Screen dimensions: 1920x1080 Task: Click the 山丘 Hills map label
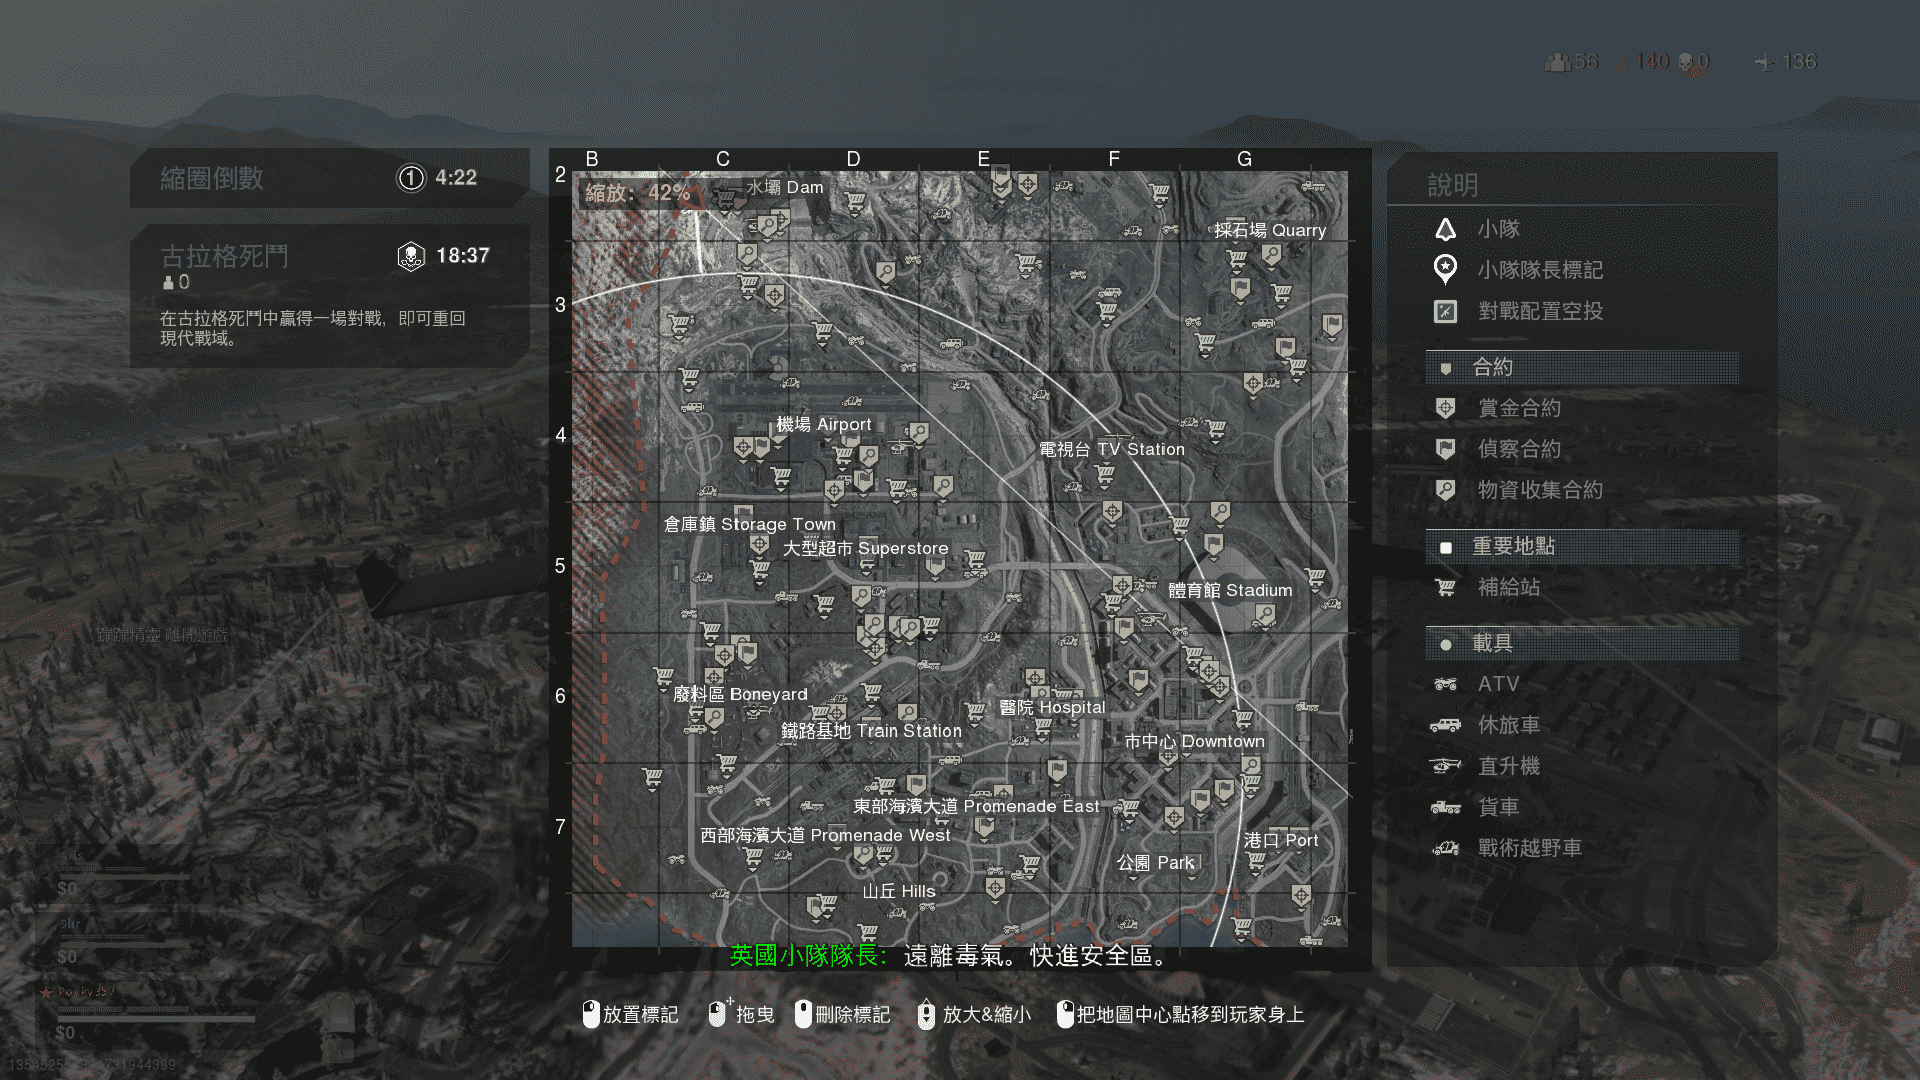pyautogui.click(x=899, y=892)
